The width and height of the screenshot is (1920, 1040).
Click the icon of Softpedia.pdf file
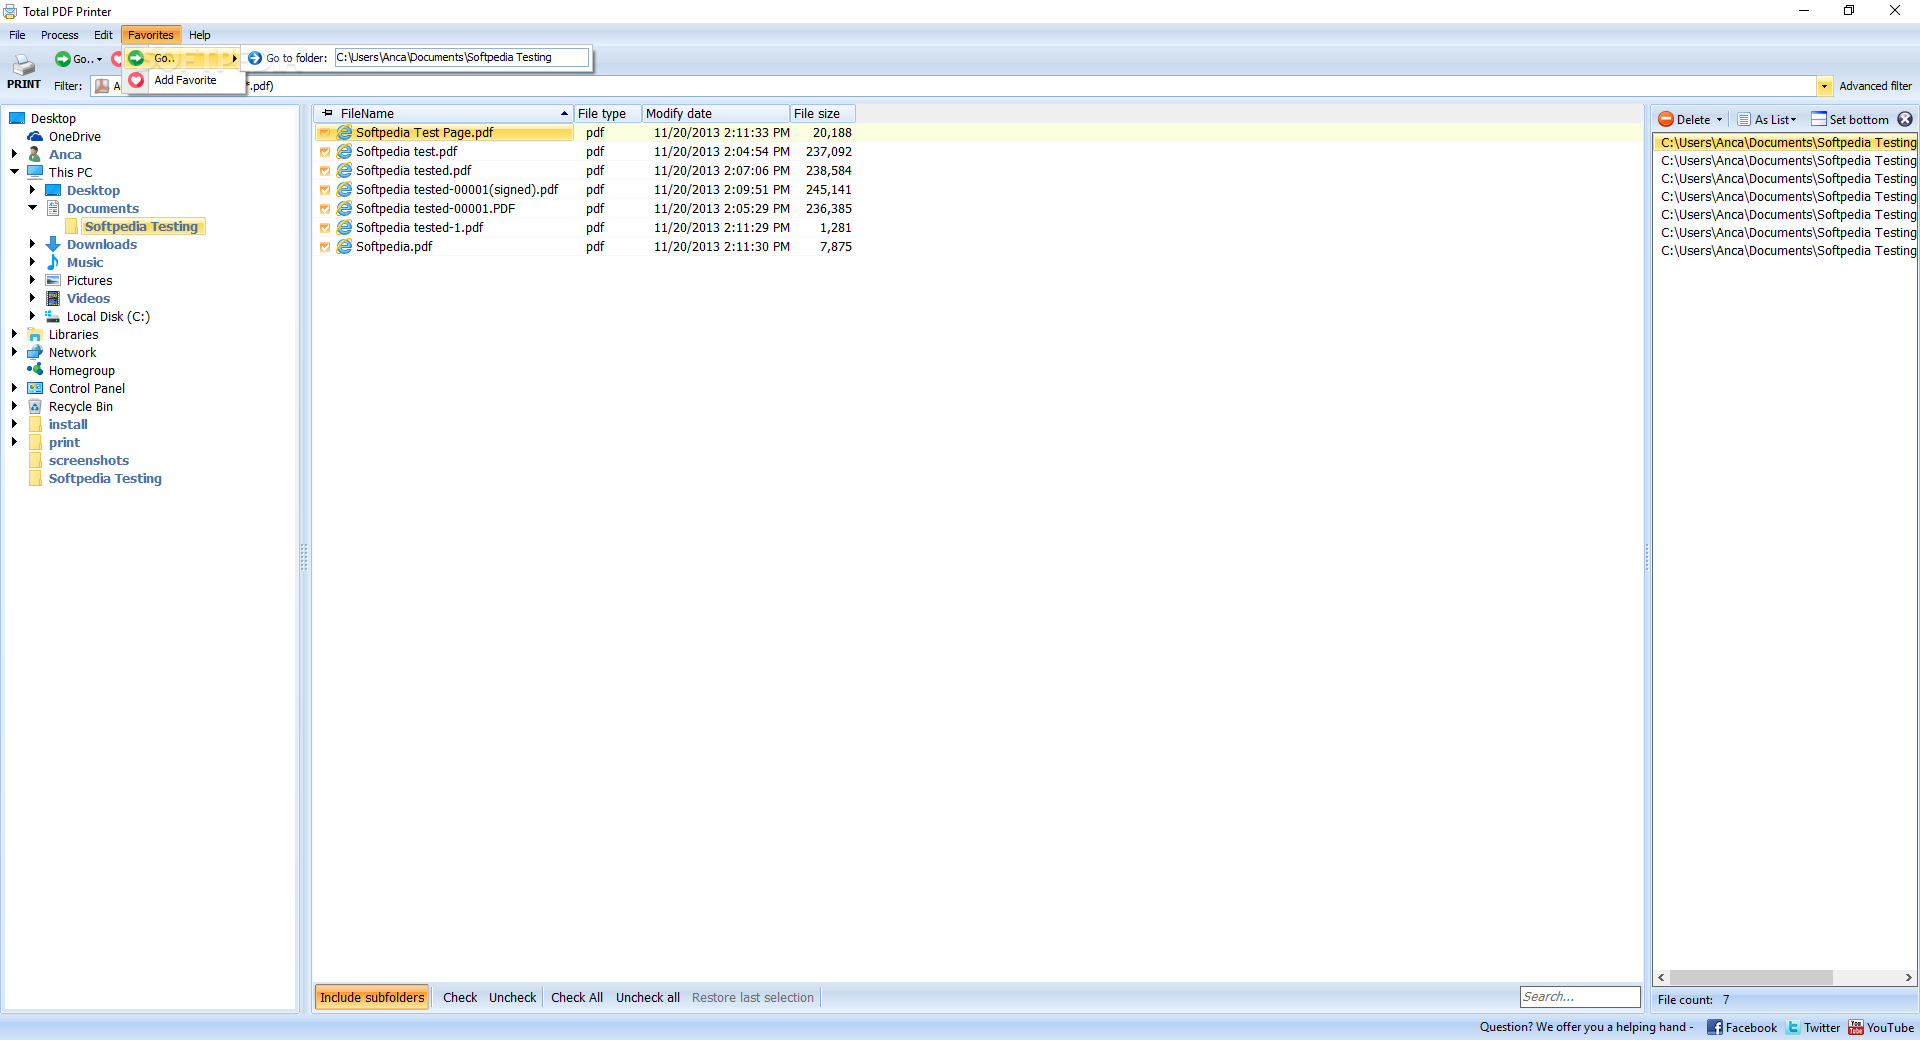345,247
